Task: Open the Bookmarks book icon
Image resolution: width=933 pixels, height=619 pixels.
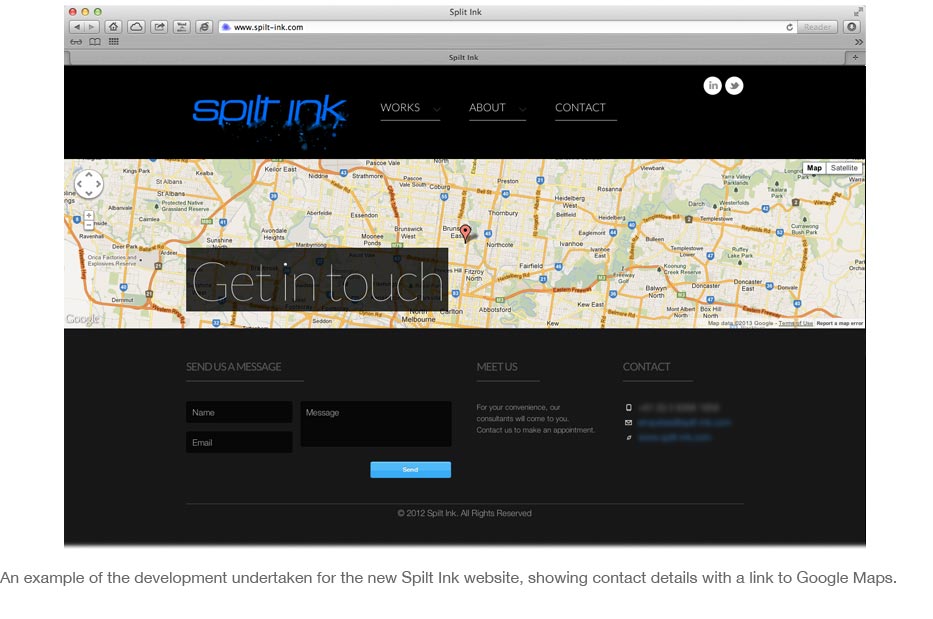Action: pos(95,42)
